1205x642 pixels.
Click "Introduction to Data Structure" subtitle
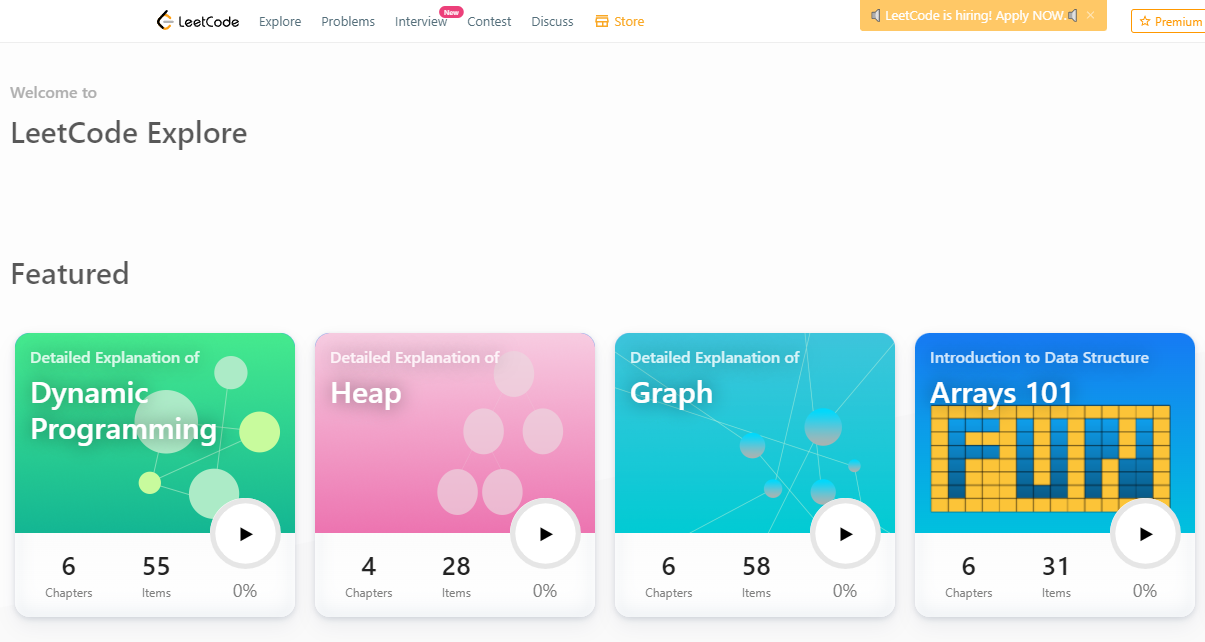coord(1039,357)
